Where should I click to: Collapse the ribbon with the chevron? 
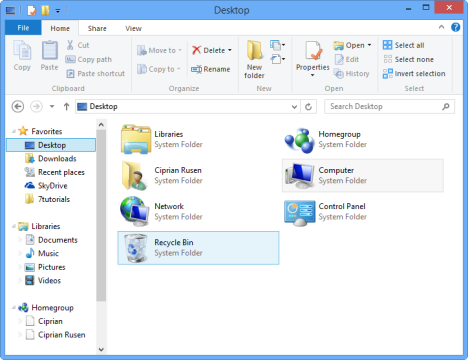(x=441, y=27)
